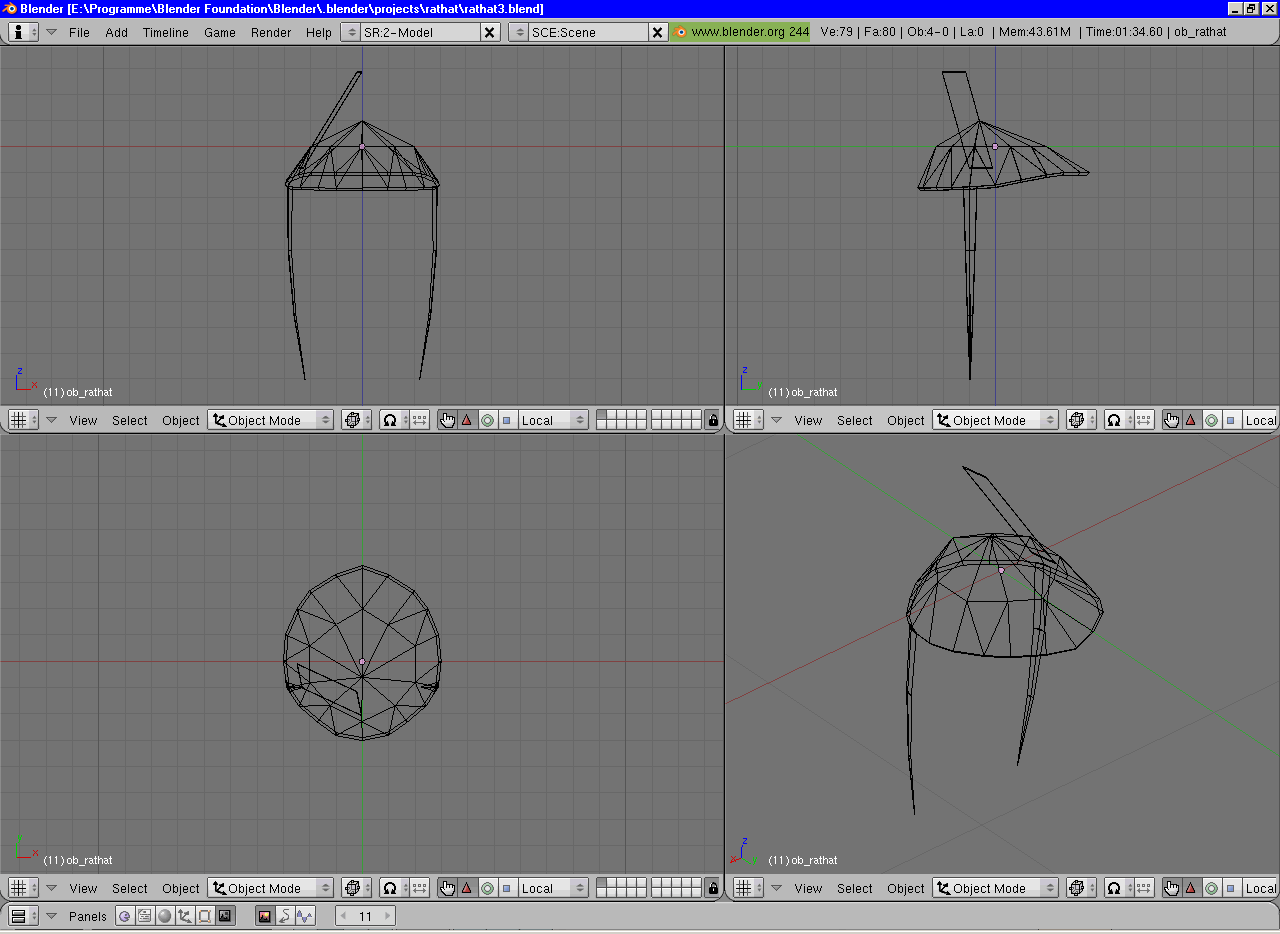The height and width of the screenshot is (934, 1280).
Task: Open the Timeline menu in top bar
Action: click(165, 32)
